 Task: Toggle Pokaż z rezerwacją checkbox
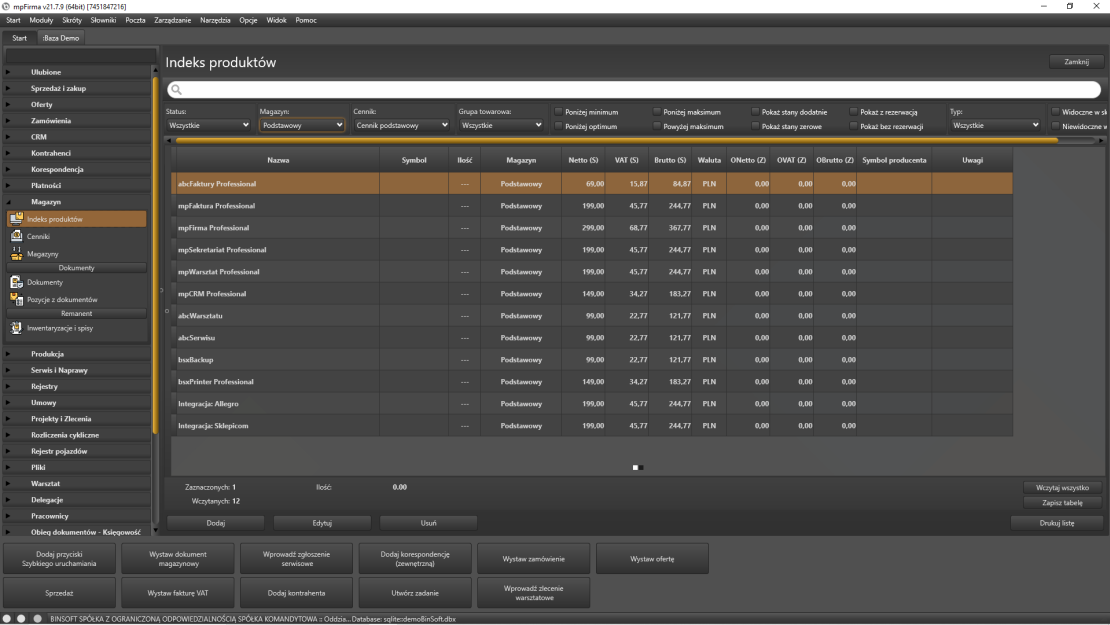tap(854, 112)
